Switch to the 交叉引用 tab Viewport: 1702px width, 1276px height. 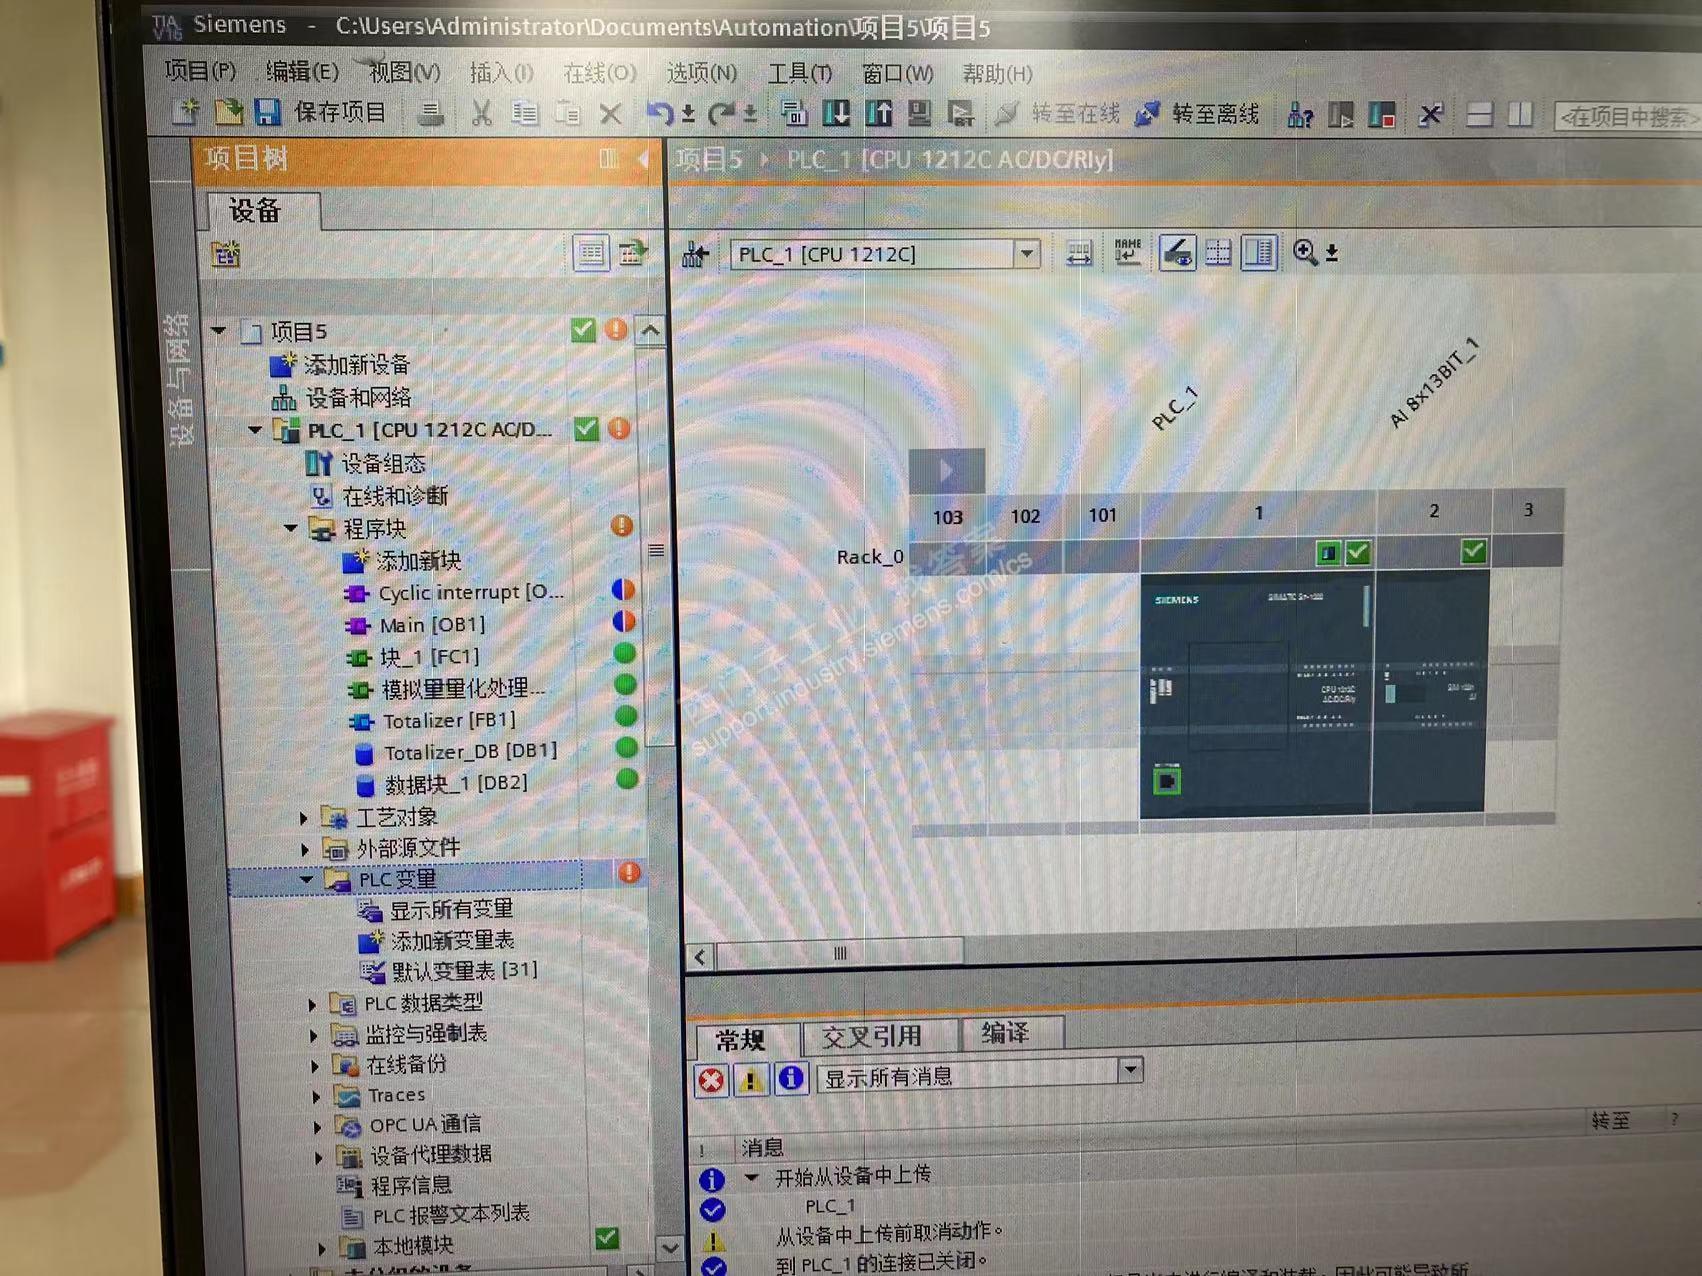tap(872, 1037)
